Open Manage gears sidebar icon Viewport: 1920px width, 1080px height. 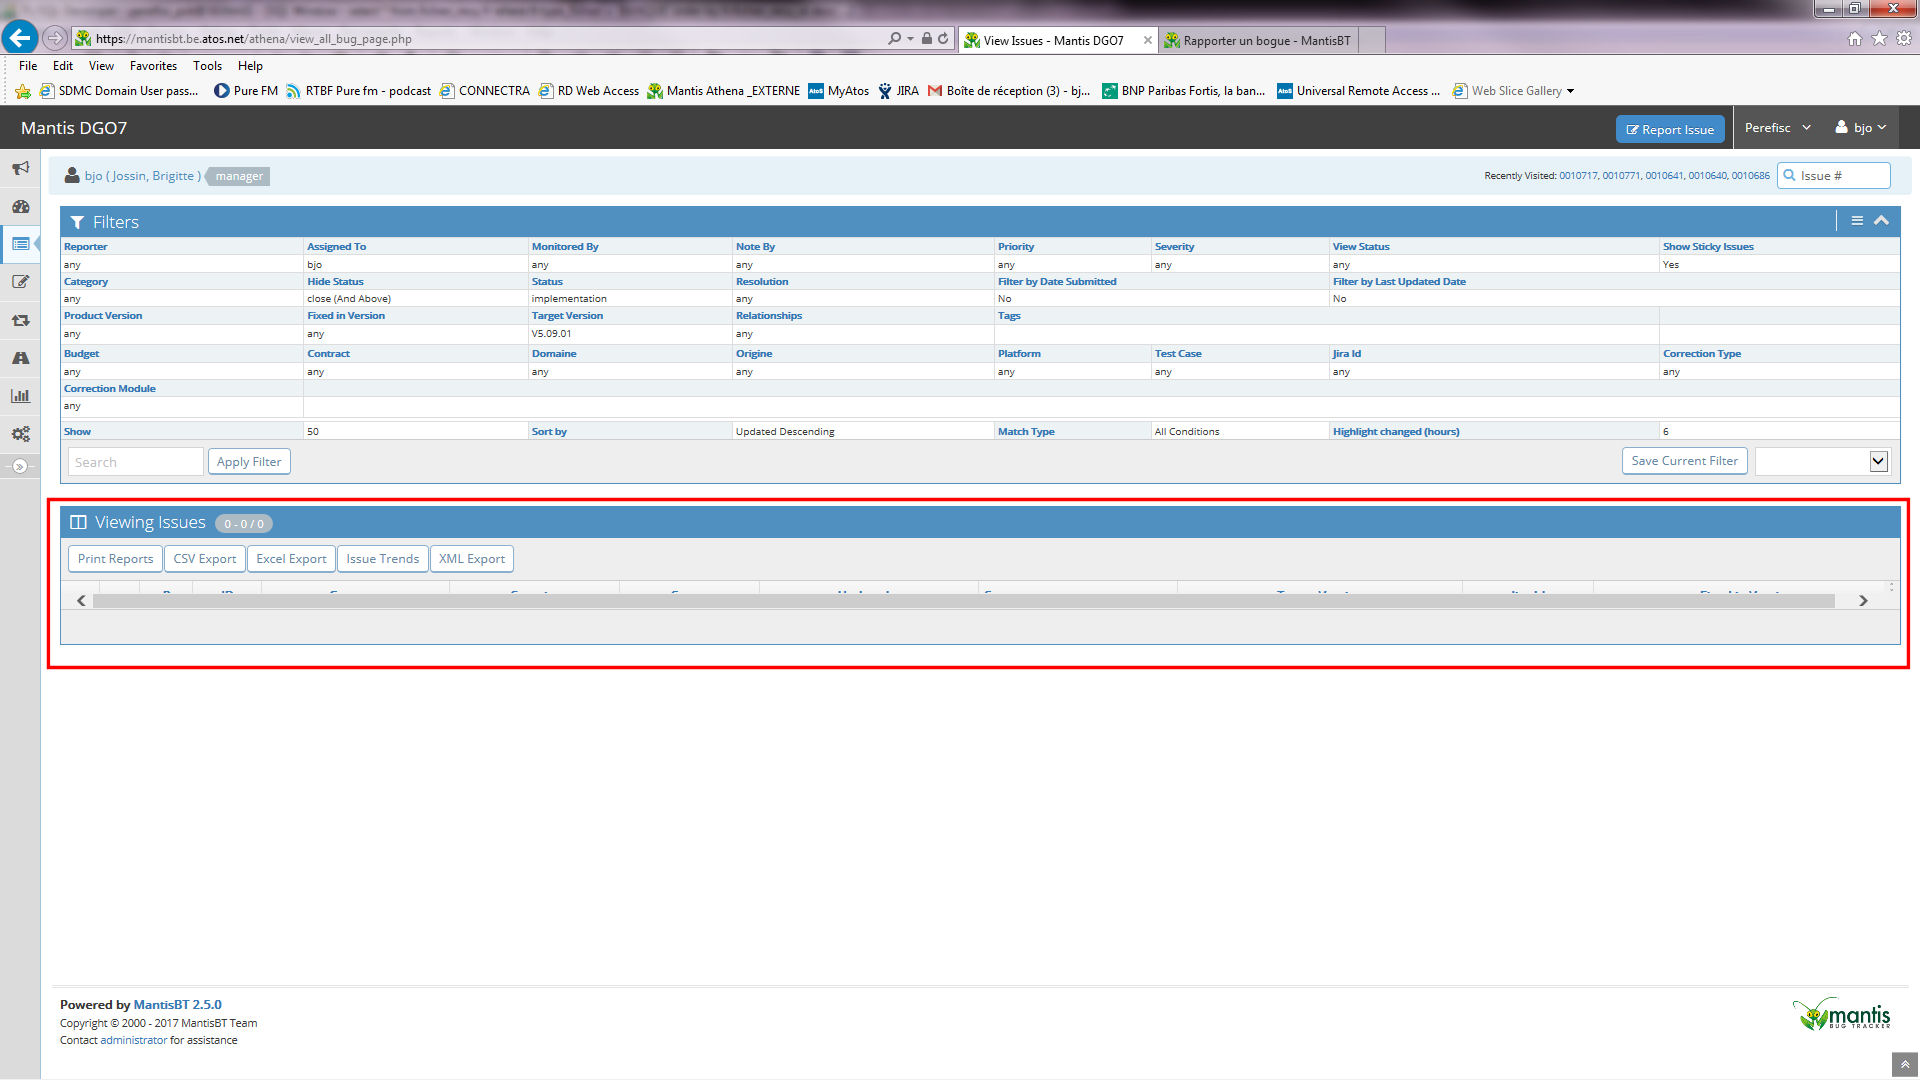click(x=20, y=434)
